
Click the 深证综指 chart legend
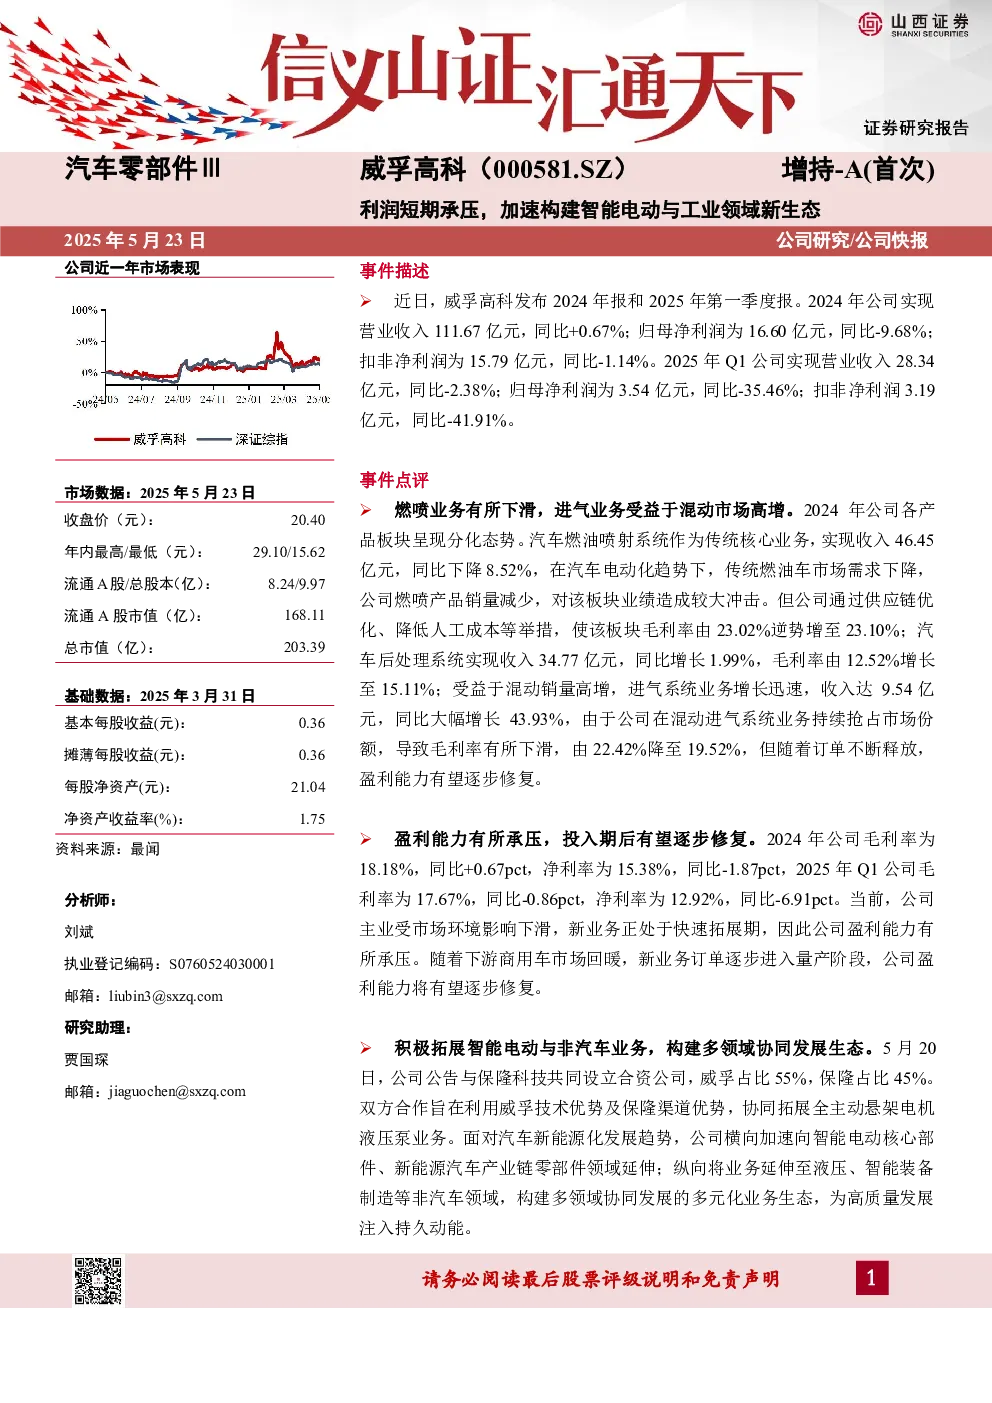[x=243, y=439]
